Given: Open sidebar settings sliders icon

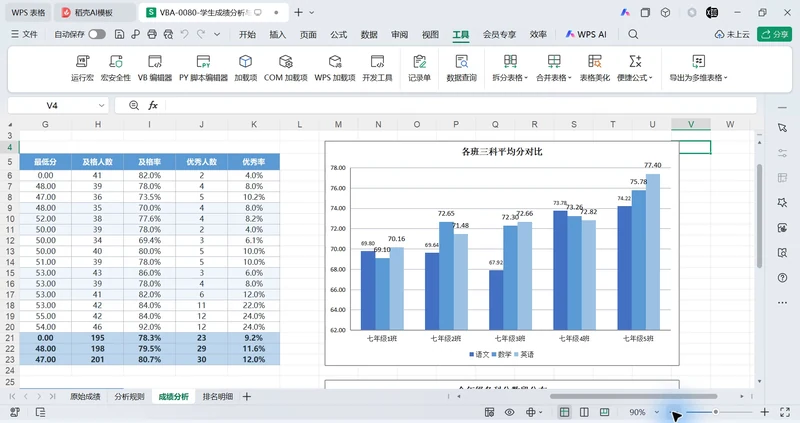Looking at the screenshot, I should click(782, 153).
